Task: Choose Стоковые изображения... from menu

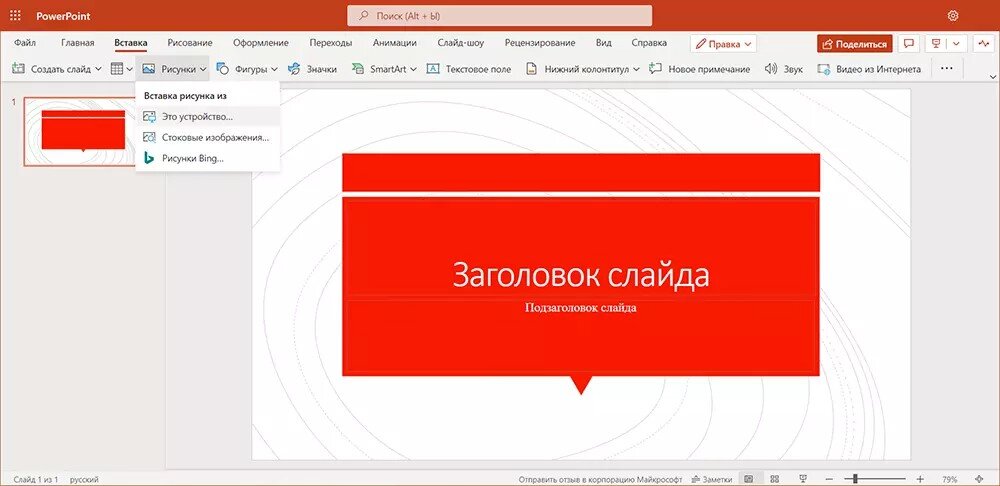Action: pos(208,137)
